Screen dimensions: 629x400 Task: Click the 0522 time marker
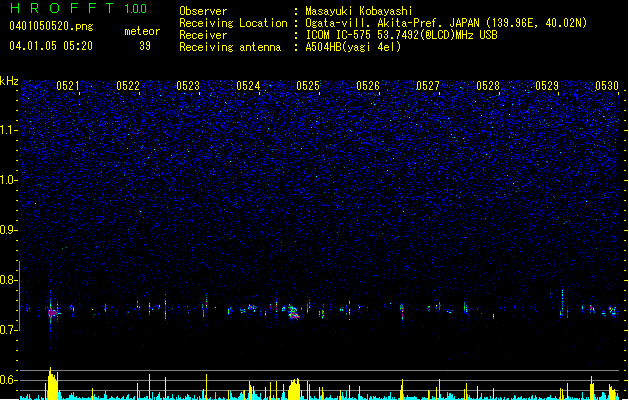click(128, 85)
